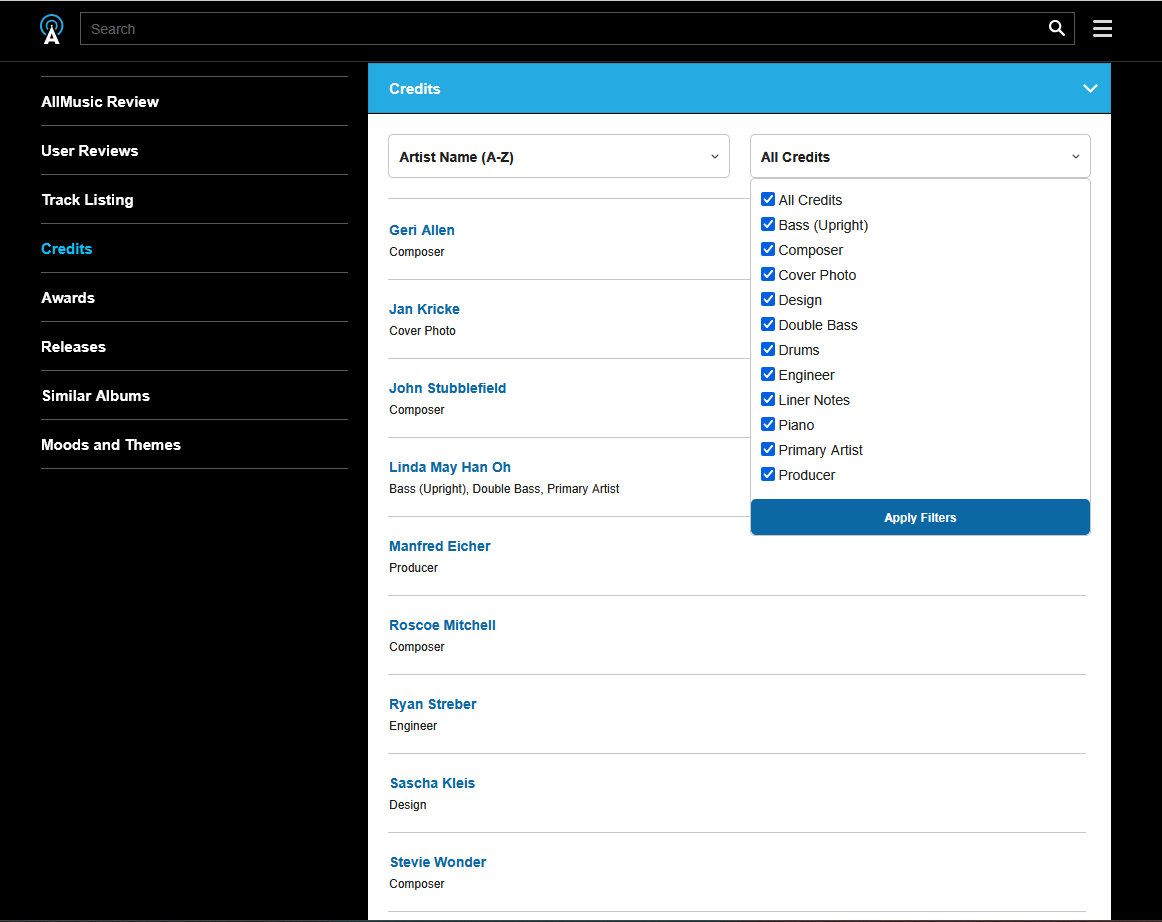Open the Artist Name (A-Z) sort dropdown
The width and height of the screenshot is (1162, 922).
(x=558, y=157)
